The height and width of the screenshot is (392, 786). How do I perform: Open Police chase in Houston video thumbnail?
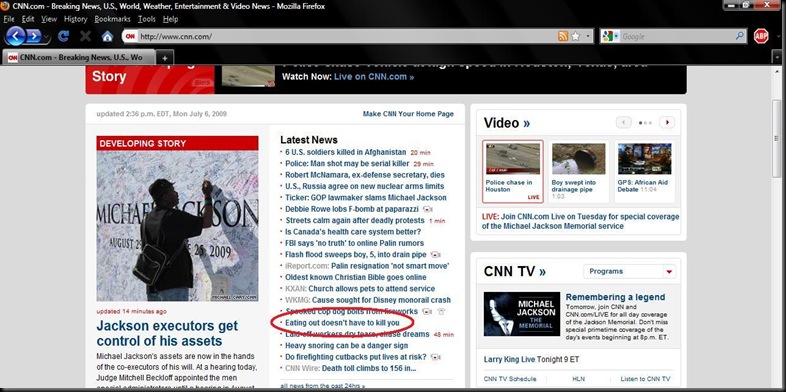tap(513, 159)
